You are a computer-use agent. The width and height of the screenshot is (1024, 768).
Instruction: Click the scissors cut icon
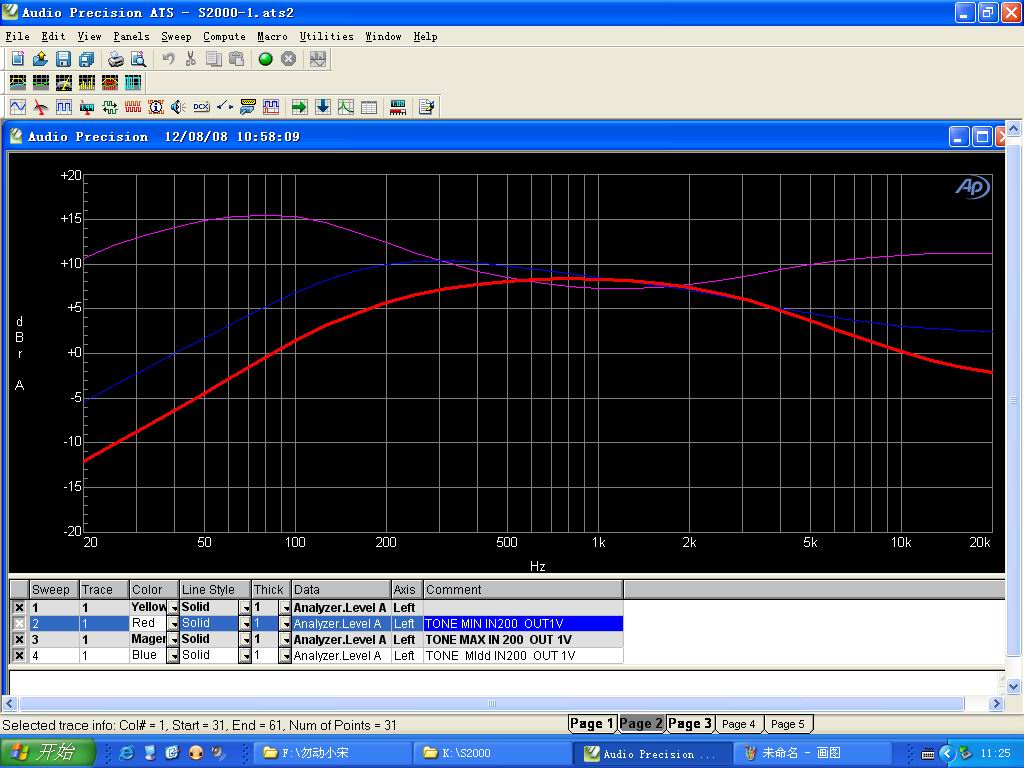190,59
